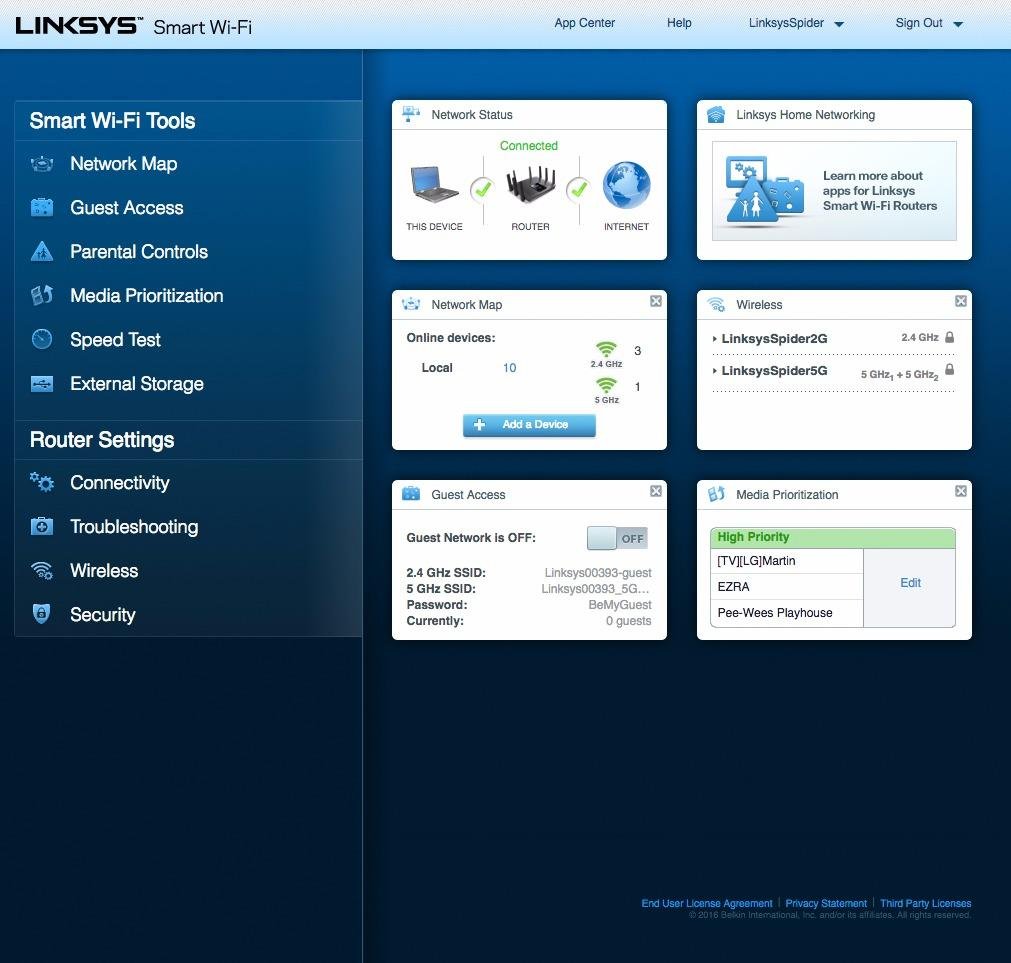Open App Center in the top bar

(584, 23)
